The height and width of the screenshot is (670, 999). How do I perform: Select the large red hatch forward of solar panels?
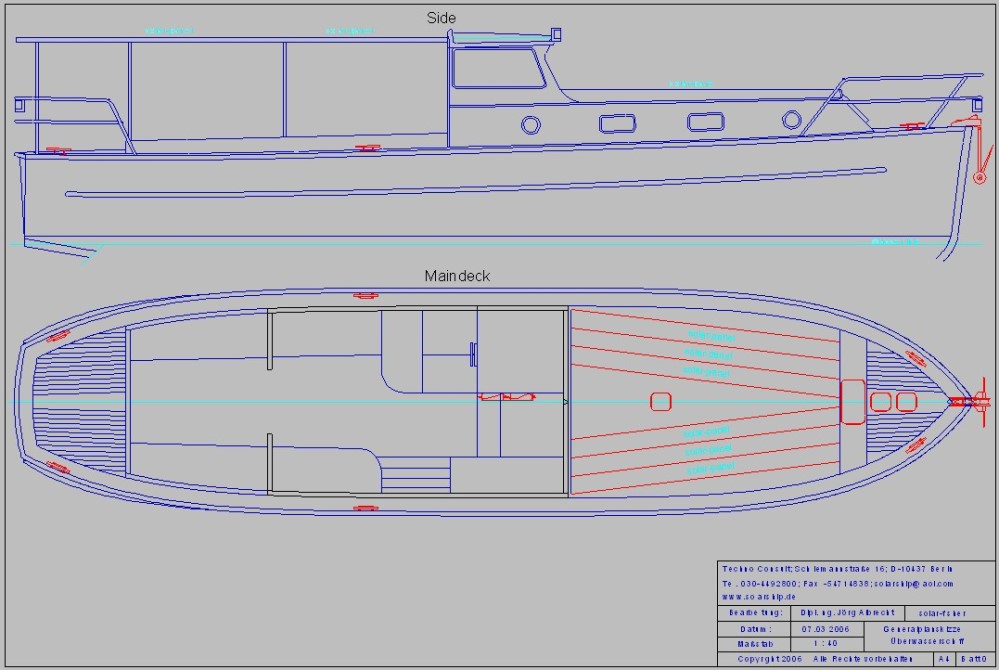coord(852,401)
